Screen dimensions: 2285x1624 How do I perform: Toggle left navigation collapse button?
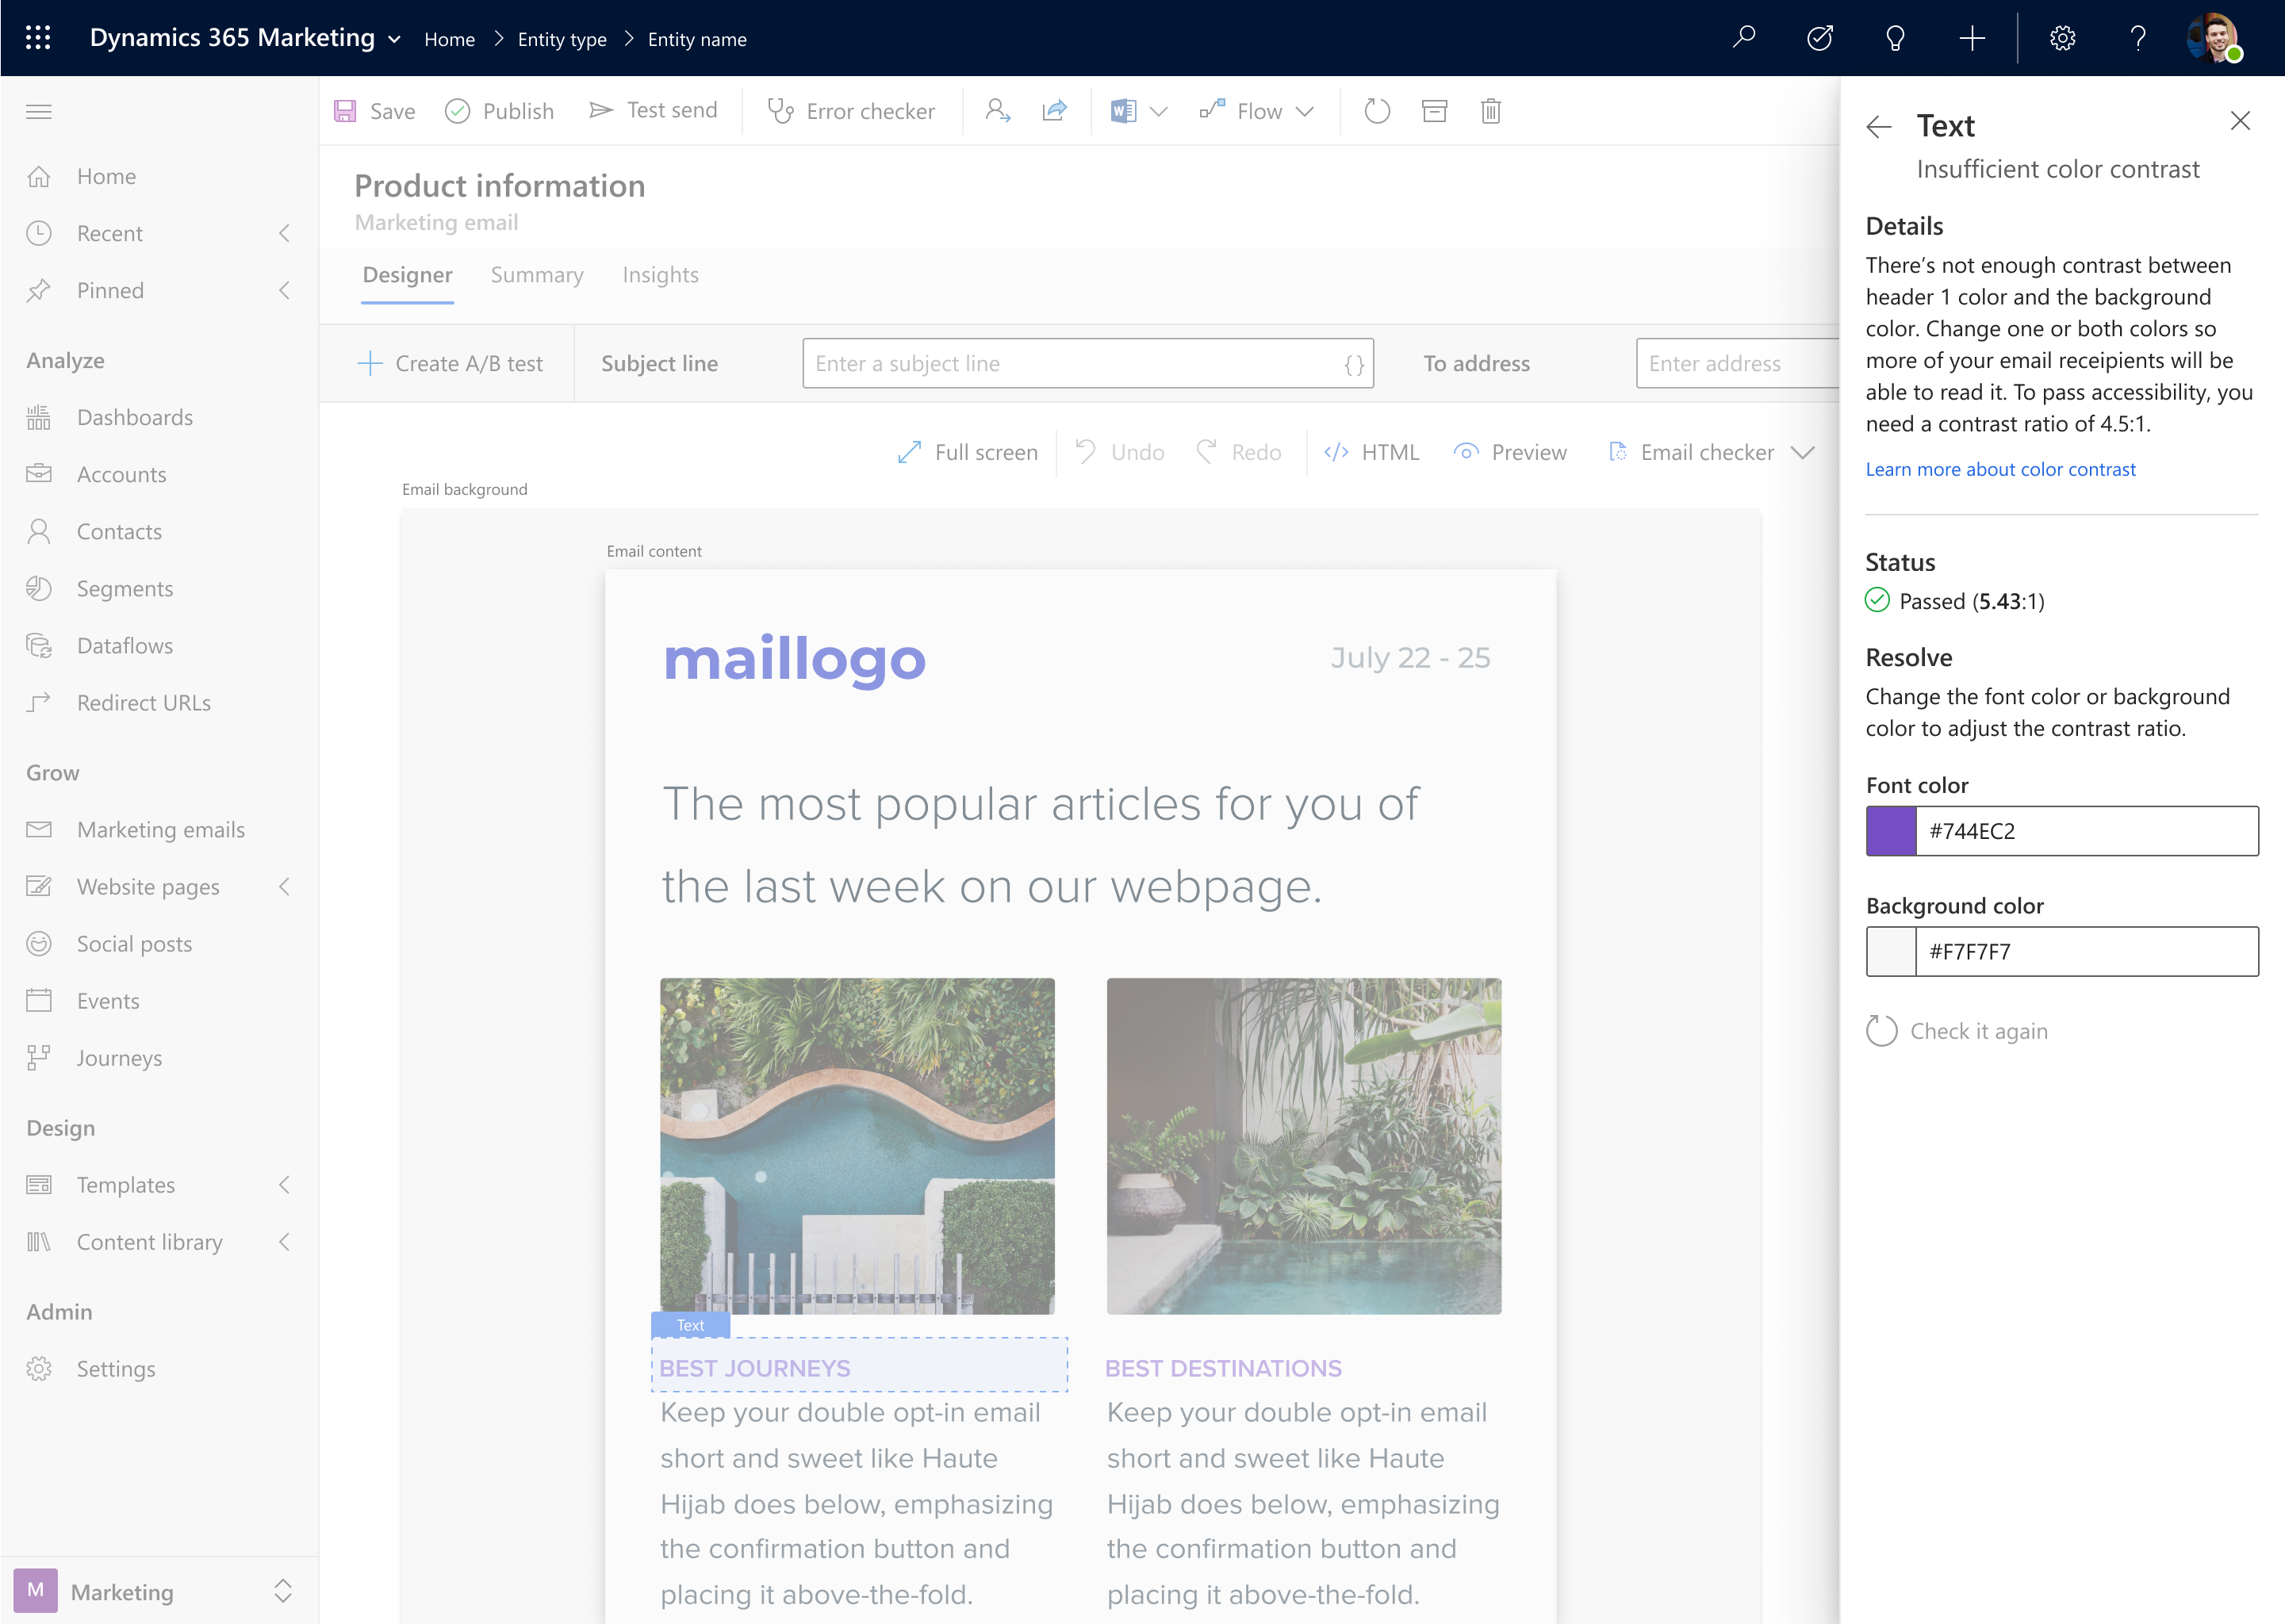click(x=39, y=111)
